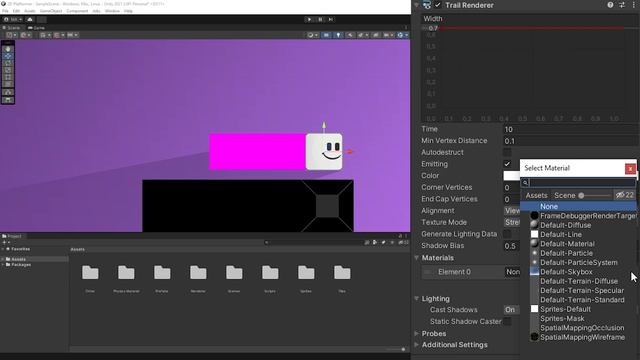Open the Cast Shadows dropdown
The image size is (640, 360).
click(x=512, y=310)
